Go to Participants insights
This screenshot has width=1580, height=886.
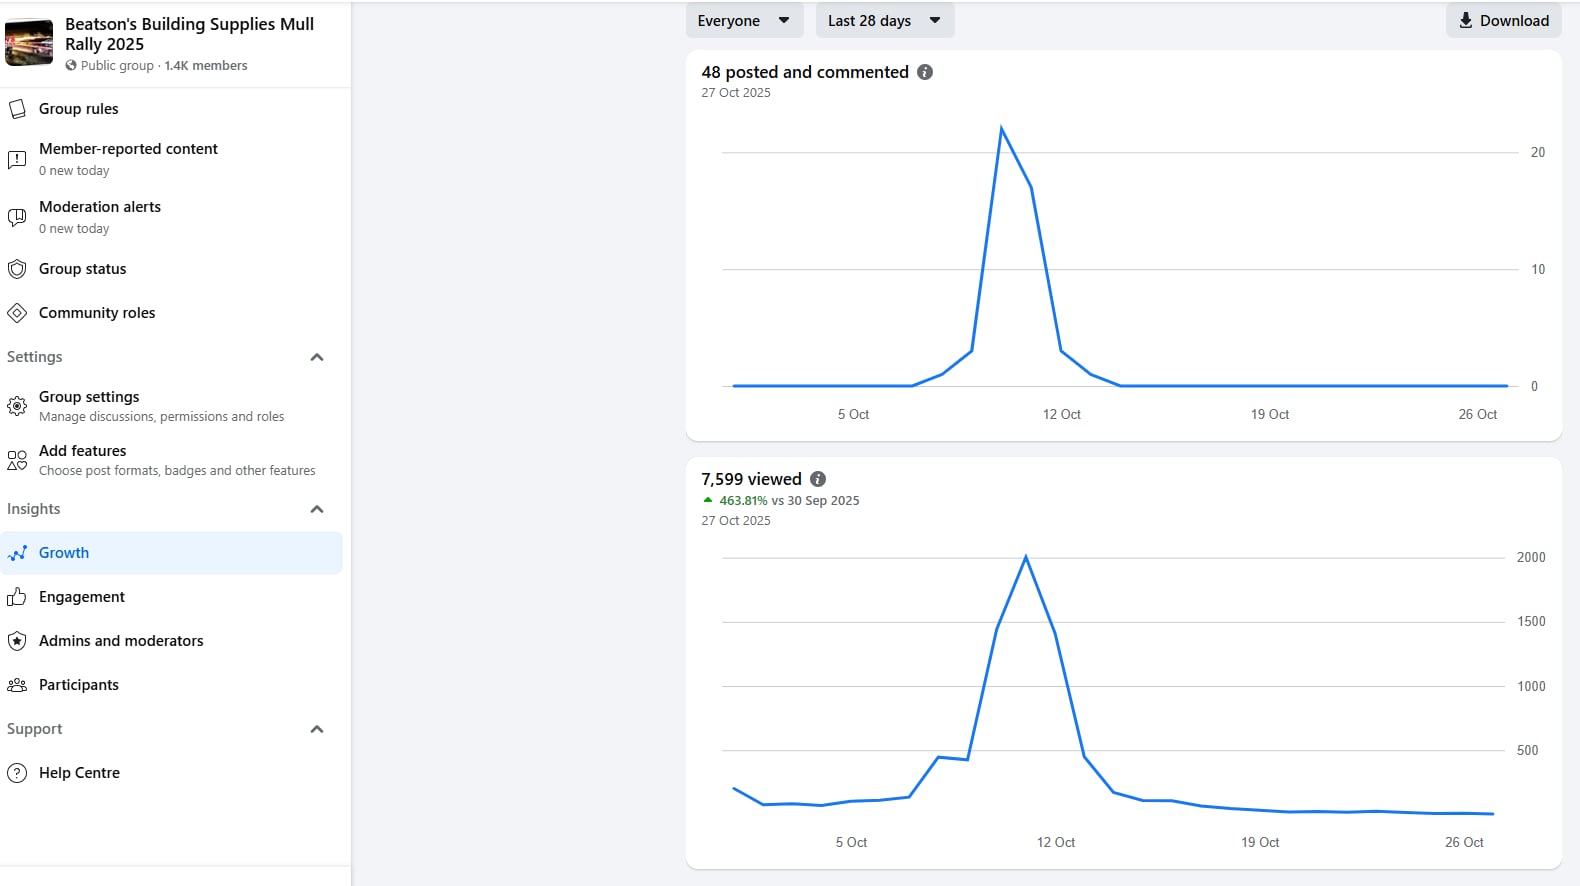click(x=79, y=685)
